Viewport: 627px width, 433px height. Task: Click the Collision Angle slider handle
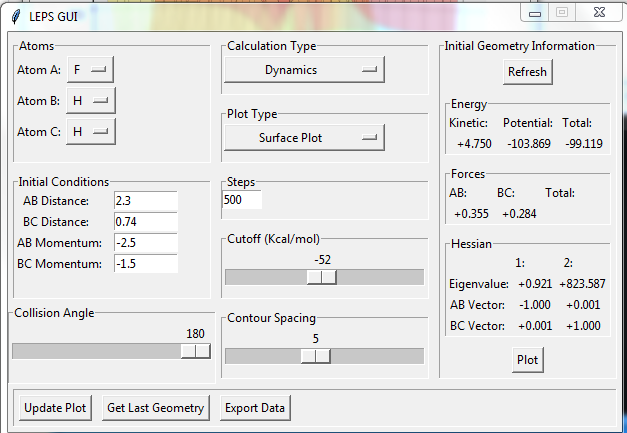coord(196,350)
